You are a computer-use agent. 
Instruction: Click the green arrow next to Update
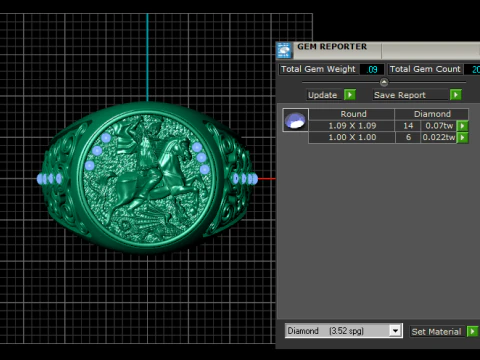click(350, 95)
